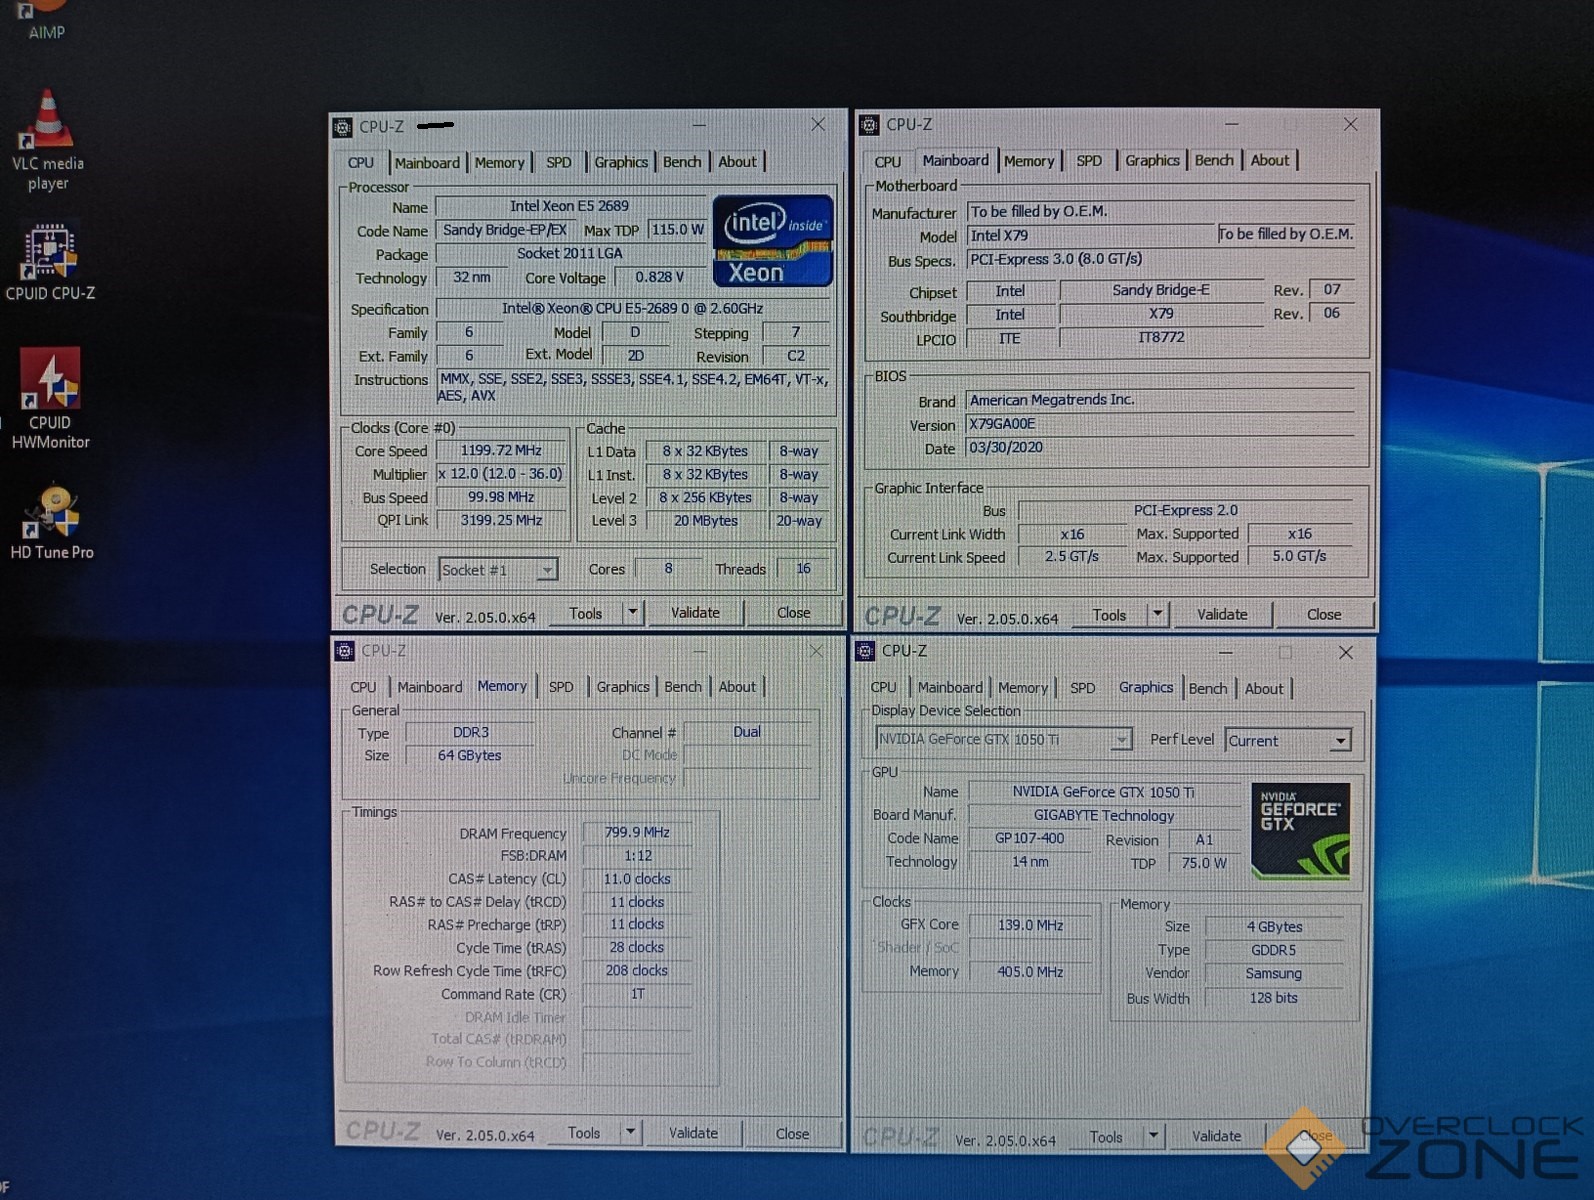This screenshot has height=1200, width=1594.
Task: Open the SPD tab in the CPU window
Action: [559, 163]
